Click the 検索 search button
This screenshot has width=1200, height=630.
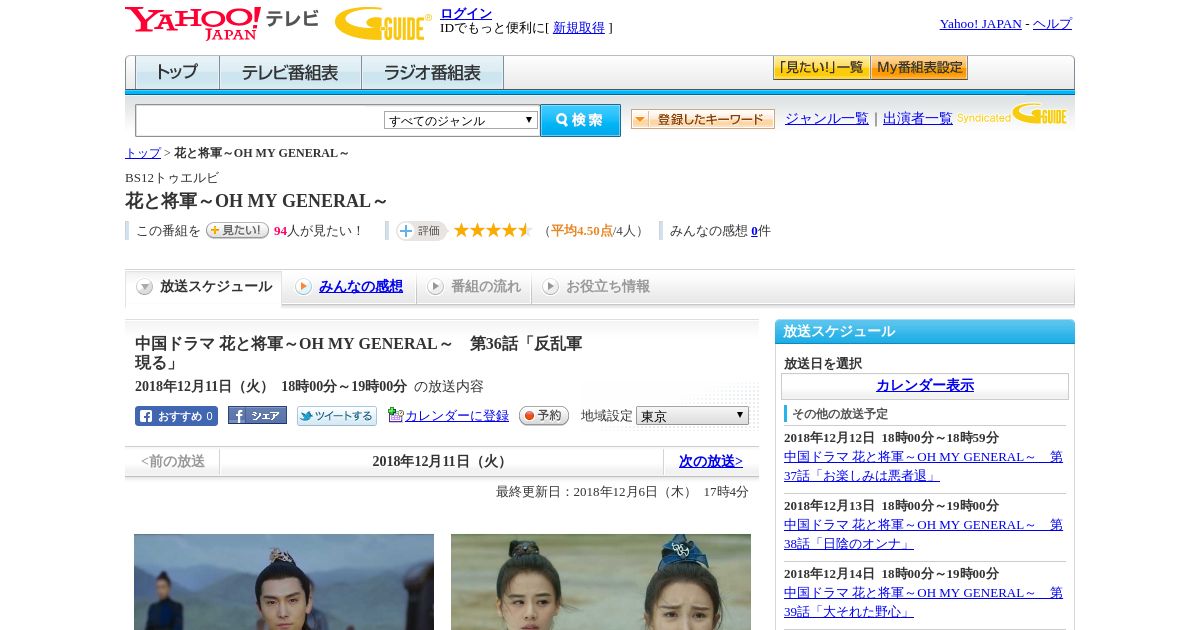[580, 120]
